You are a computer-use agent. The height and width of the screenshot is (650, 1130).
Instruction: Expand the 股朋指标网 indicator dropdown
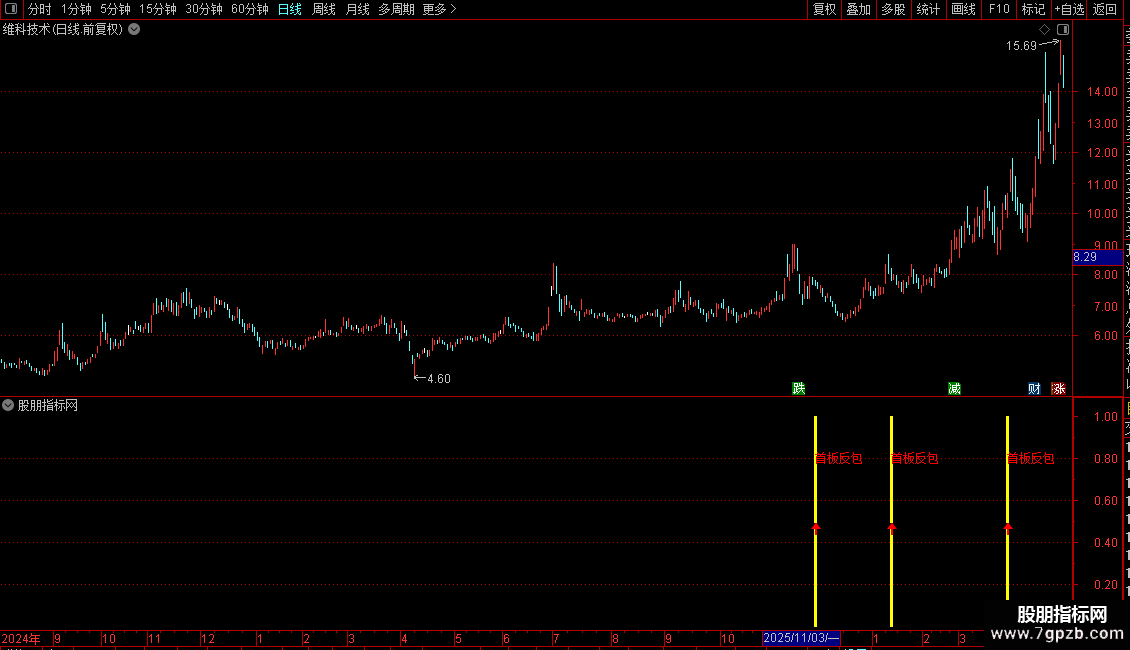coord(8,405)
